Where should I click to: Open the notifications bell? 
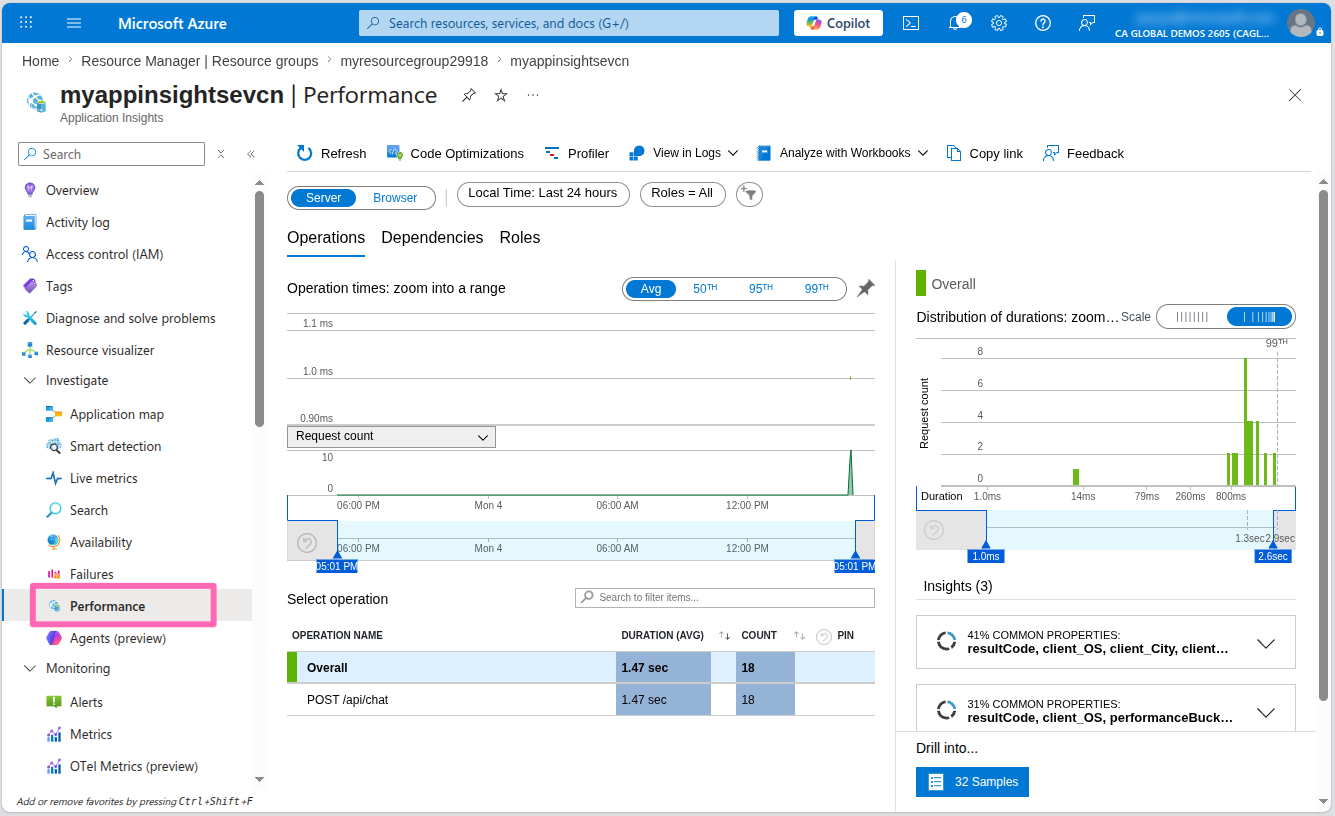click(955, 23)
